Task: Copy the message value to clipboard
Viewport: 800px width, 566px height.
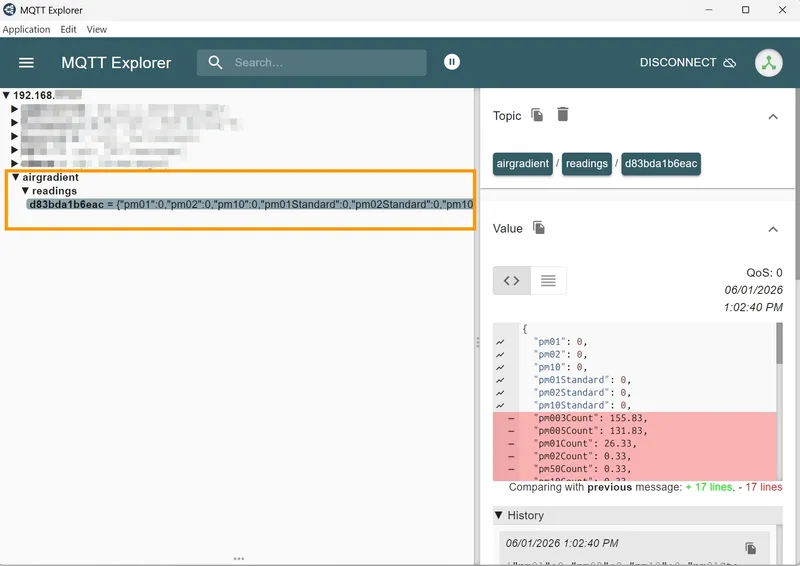Action: coord(539,228)
